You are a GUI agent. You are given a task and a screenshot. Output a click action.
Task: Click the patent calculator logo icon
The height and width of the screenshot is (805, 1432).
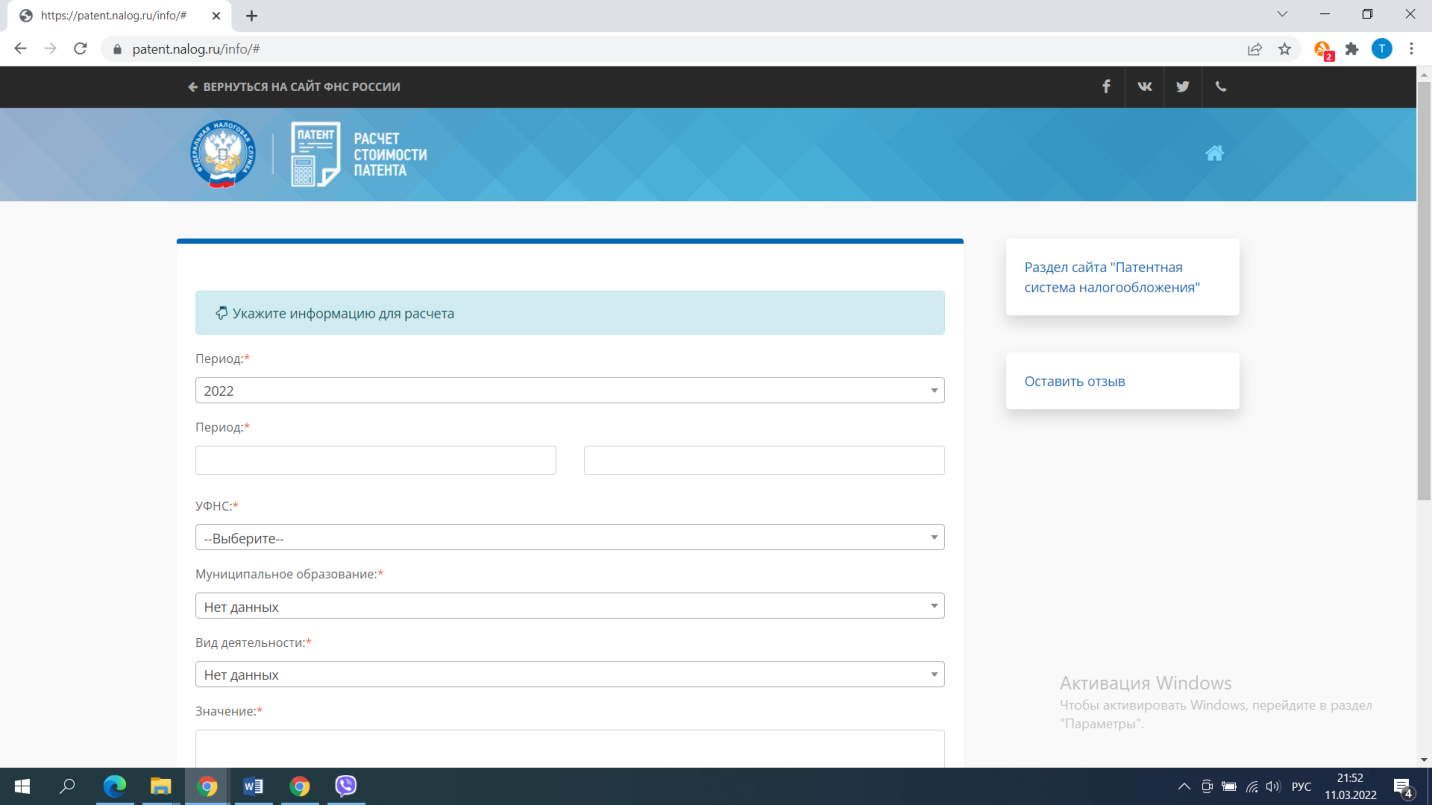tap(316, 155)
